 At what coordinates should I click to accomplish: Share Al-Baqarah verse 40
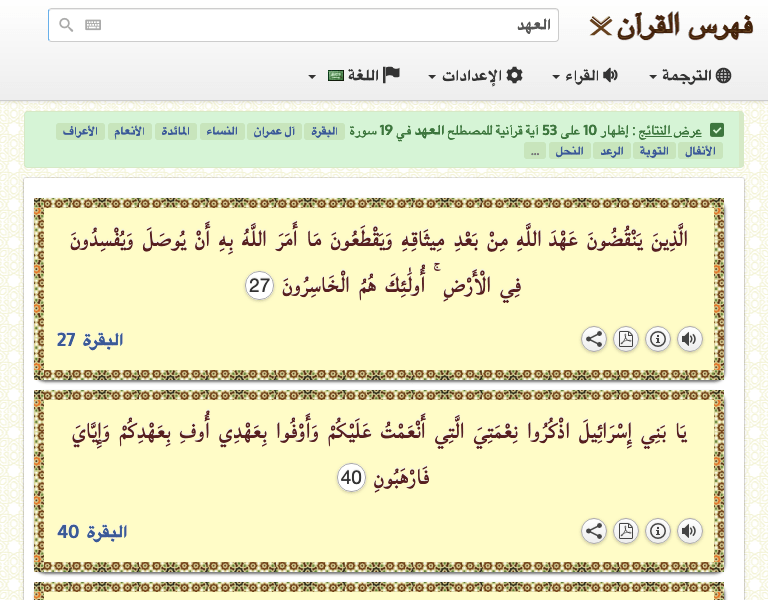(x=594, y=531)
